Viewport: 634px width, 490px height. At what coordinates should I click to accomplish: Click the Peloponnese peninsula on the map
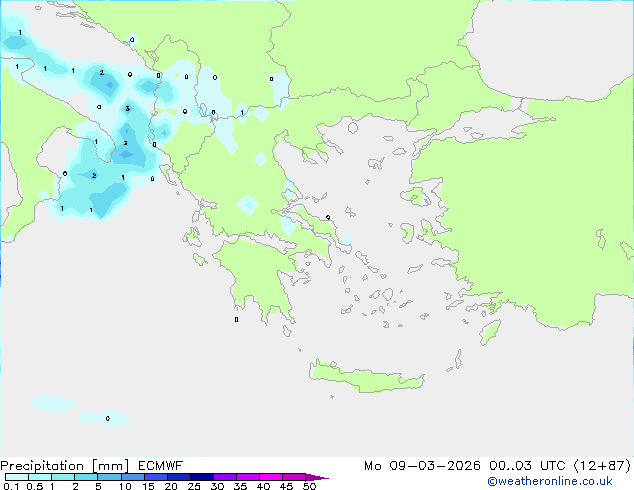(x=259, y=279)
